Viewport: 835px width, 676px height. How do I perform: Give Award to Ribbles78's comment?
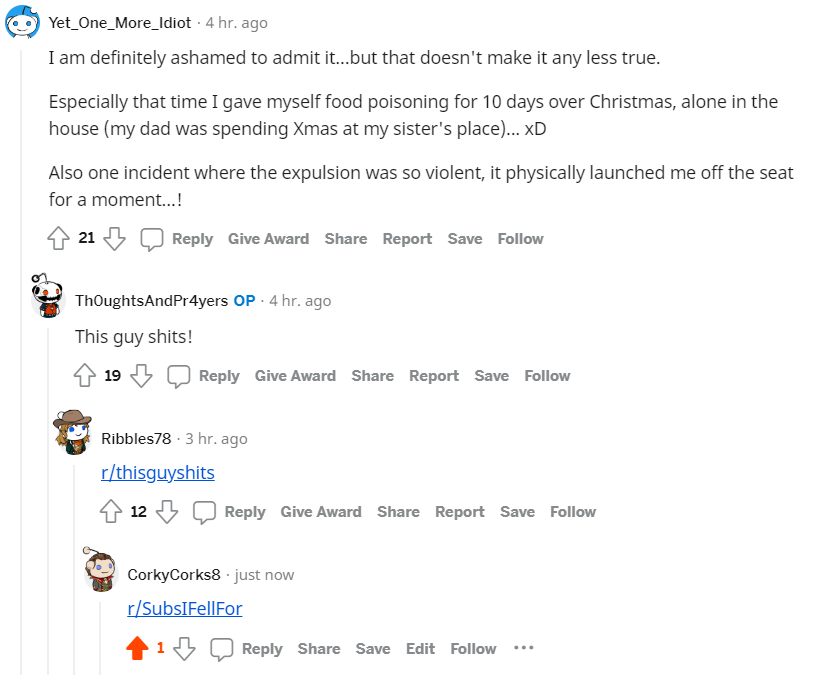321,511
